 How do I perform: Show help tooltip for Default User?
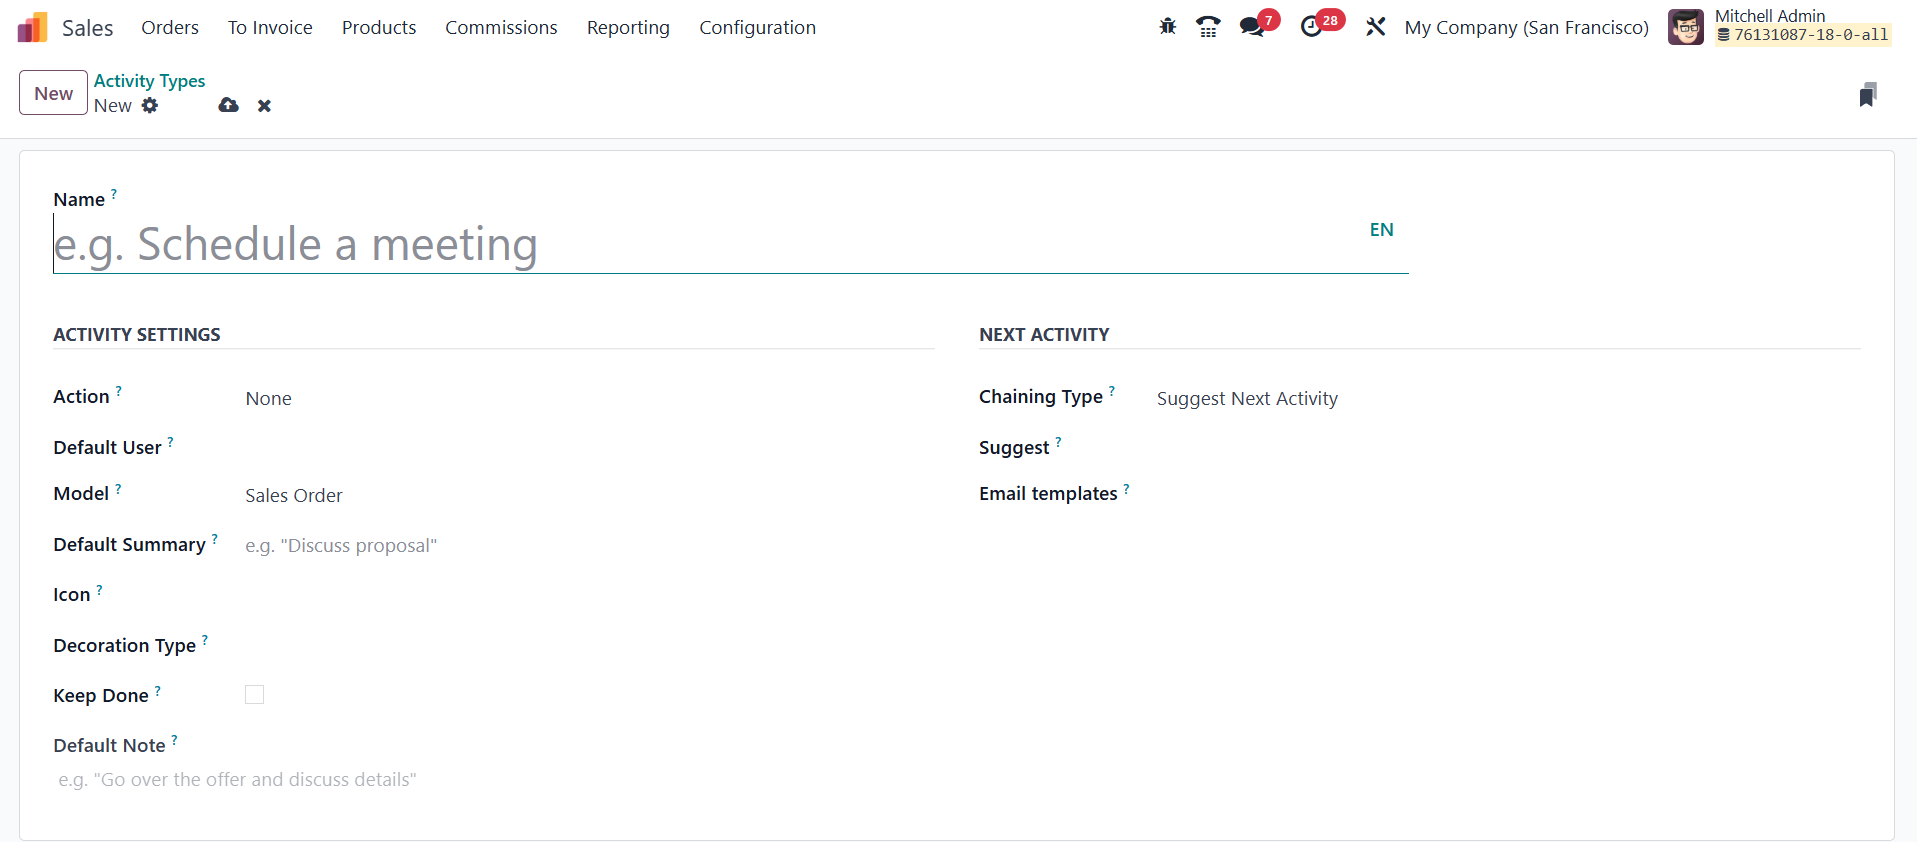click(171, 442)
